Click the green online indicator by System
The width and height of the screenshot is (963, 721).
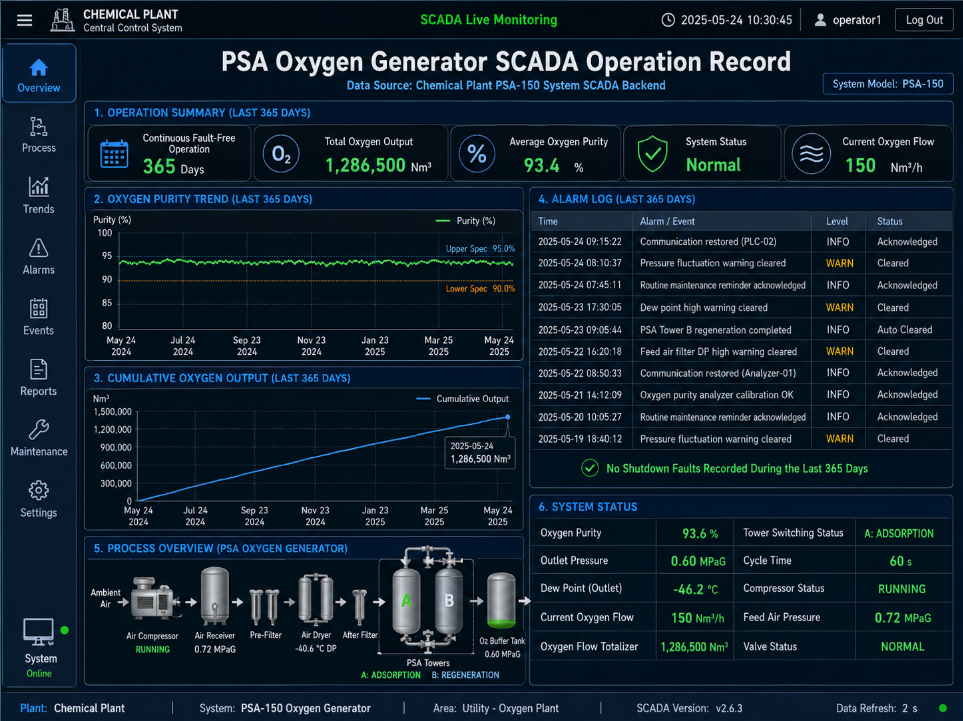pos(64,630)
